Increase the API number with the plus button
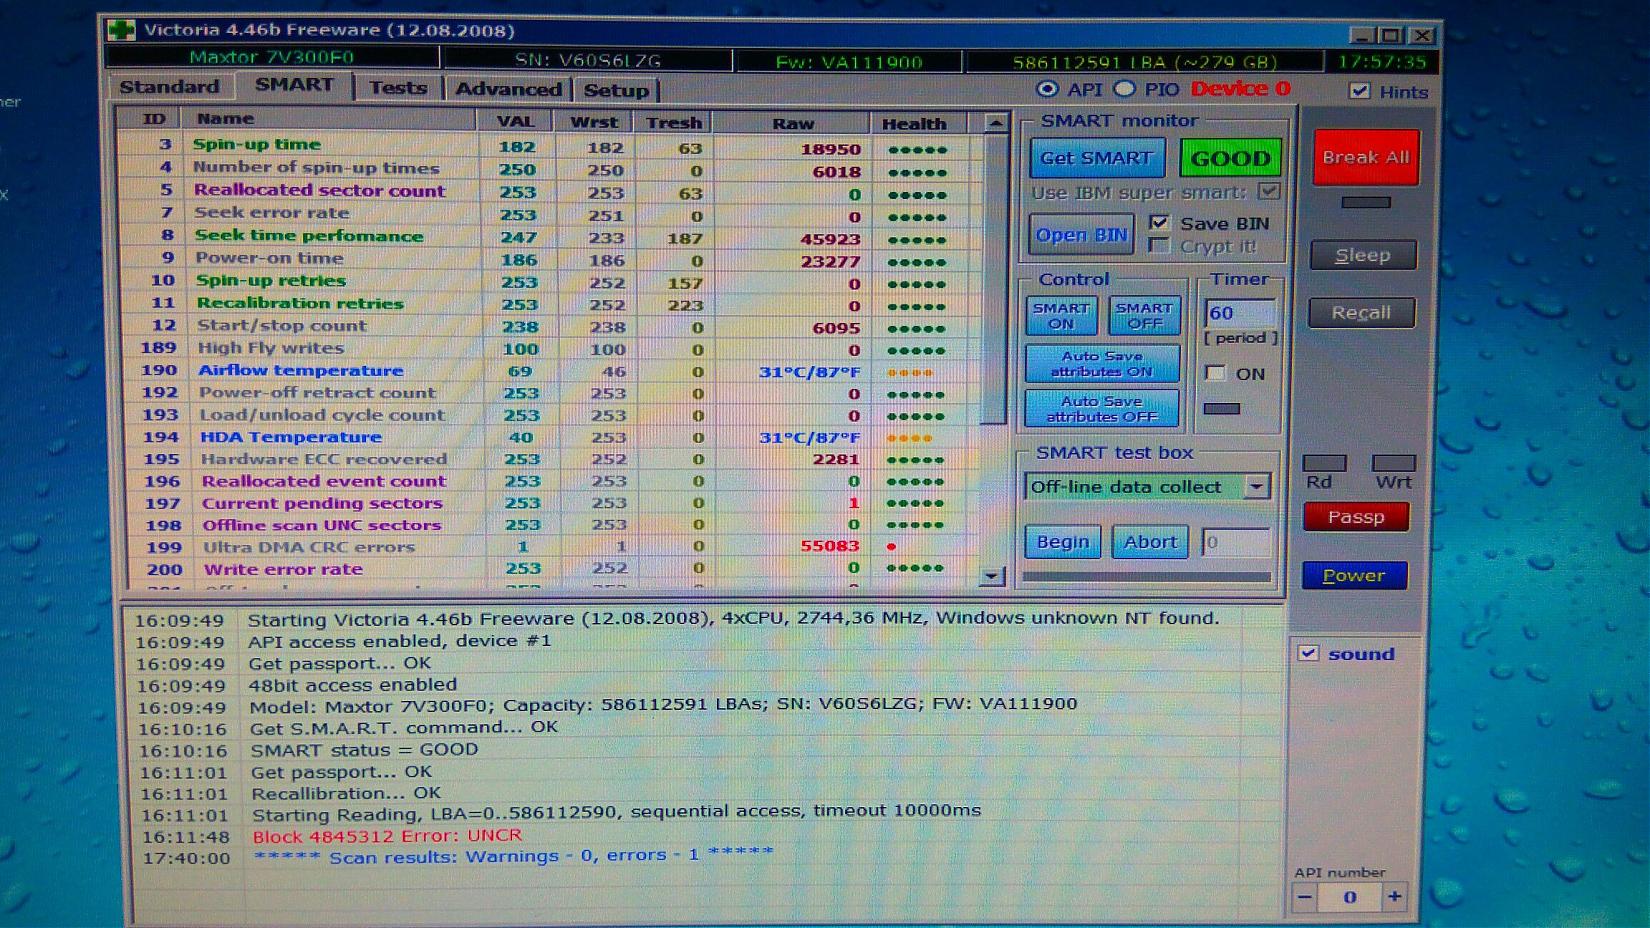1650x928 pixels. pyautogui.click(x=1394, y=897)
